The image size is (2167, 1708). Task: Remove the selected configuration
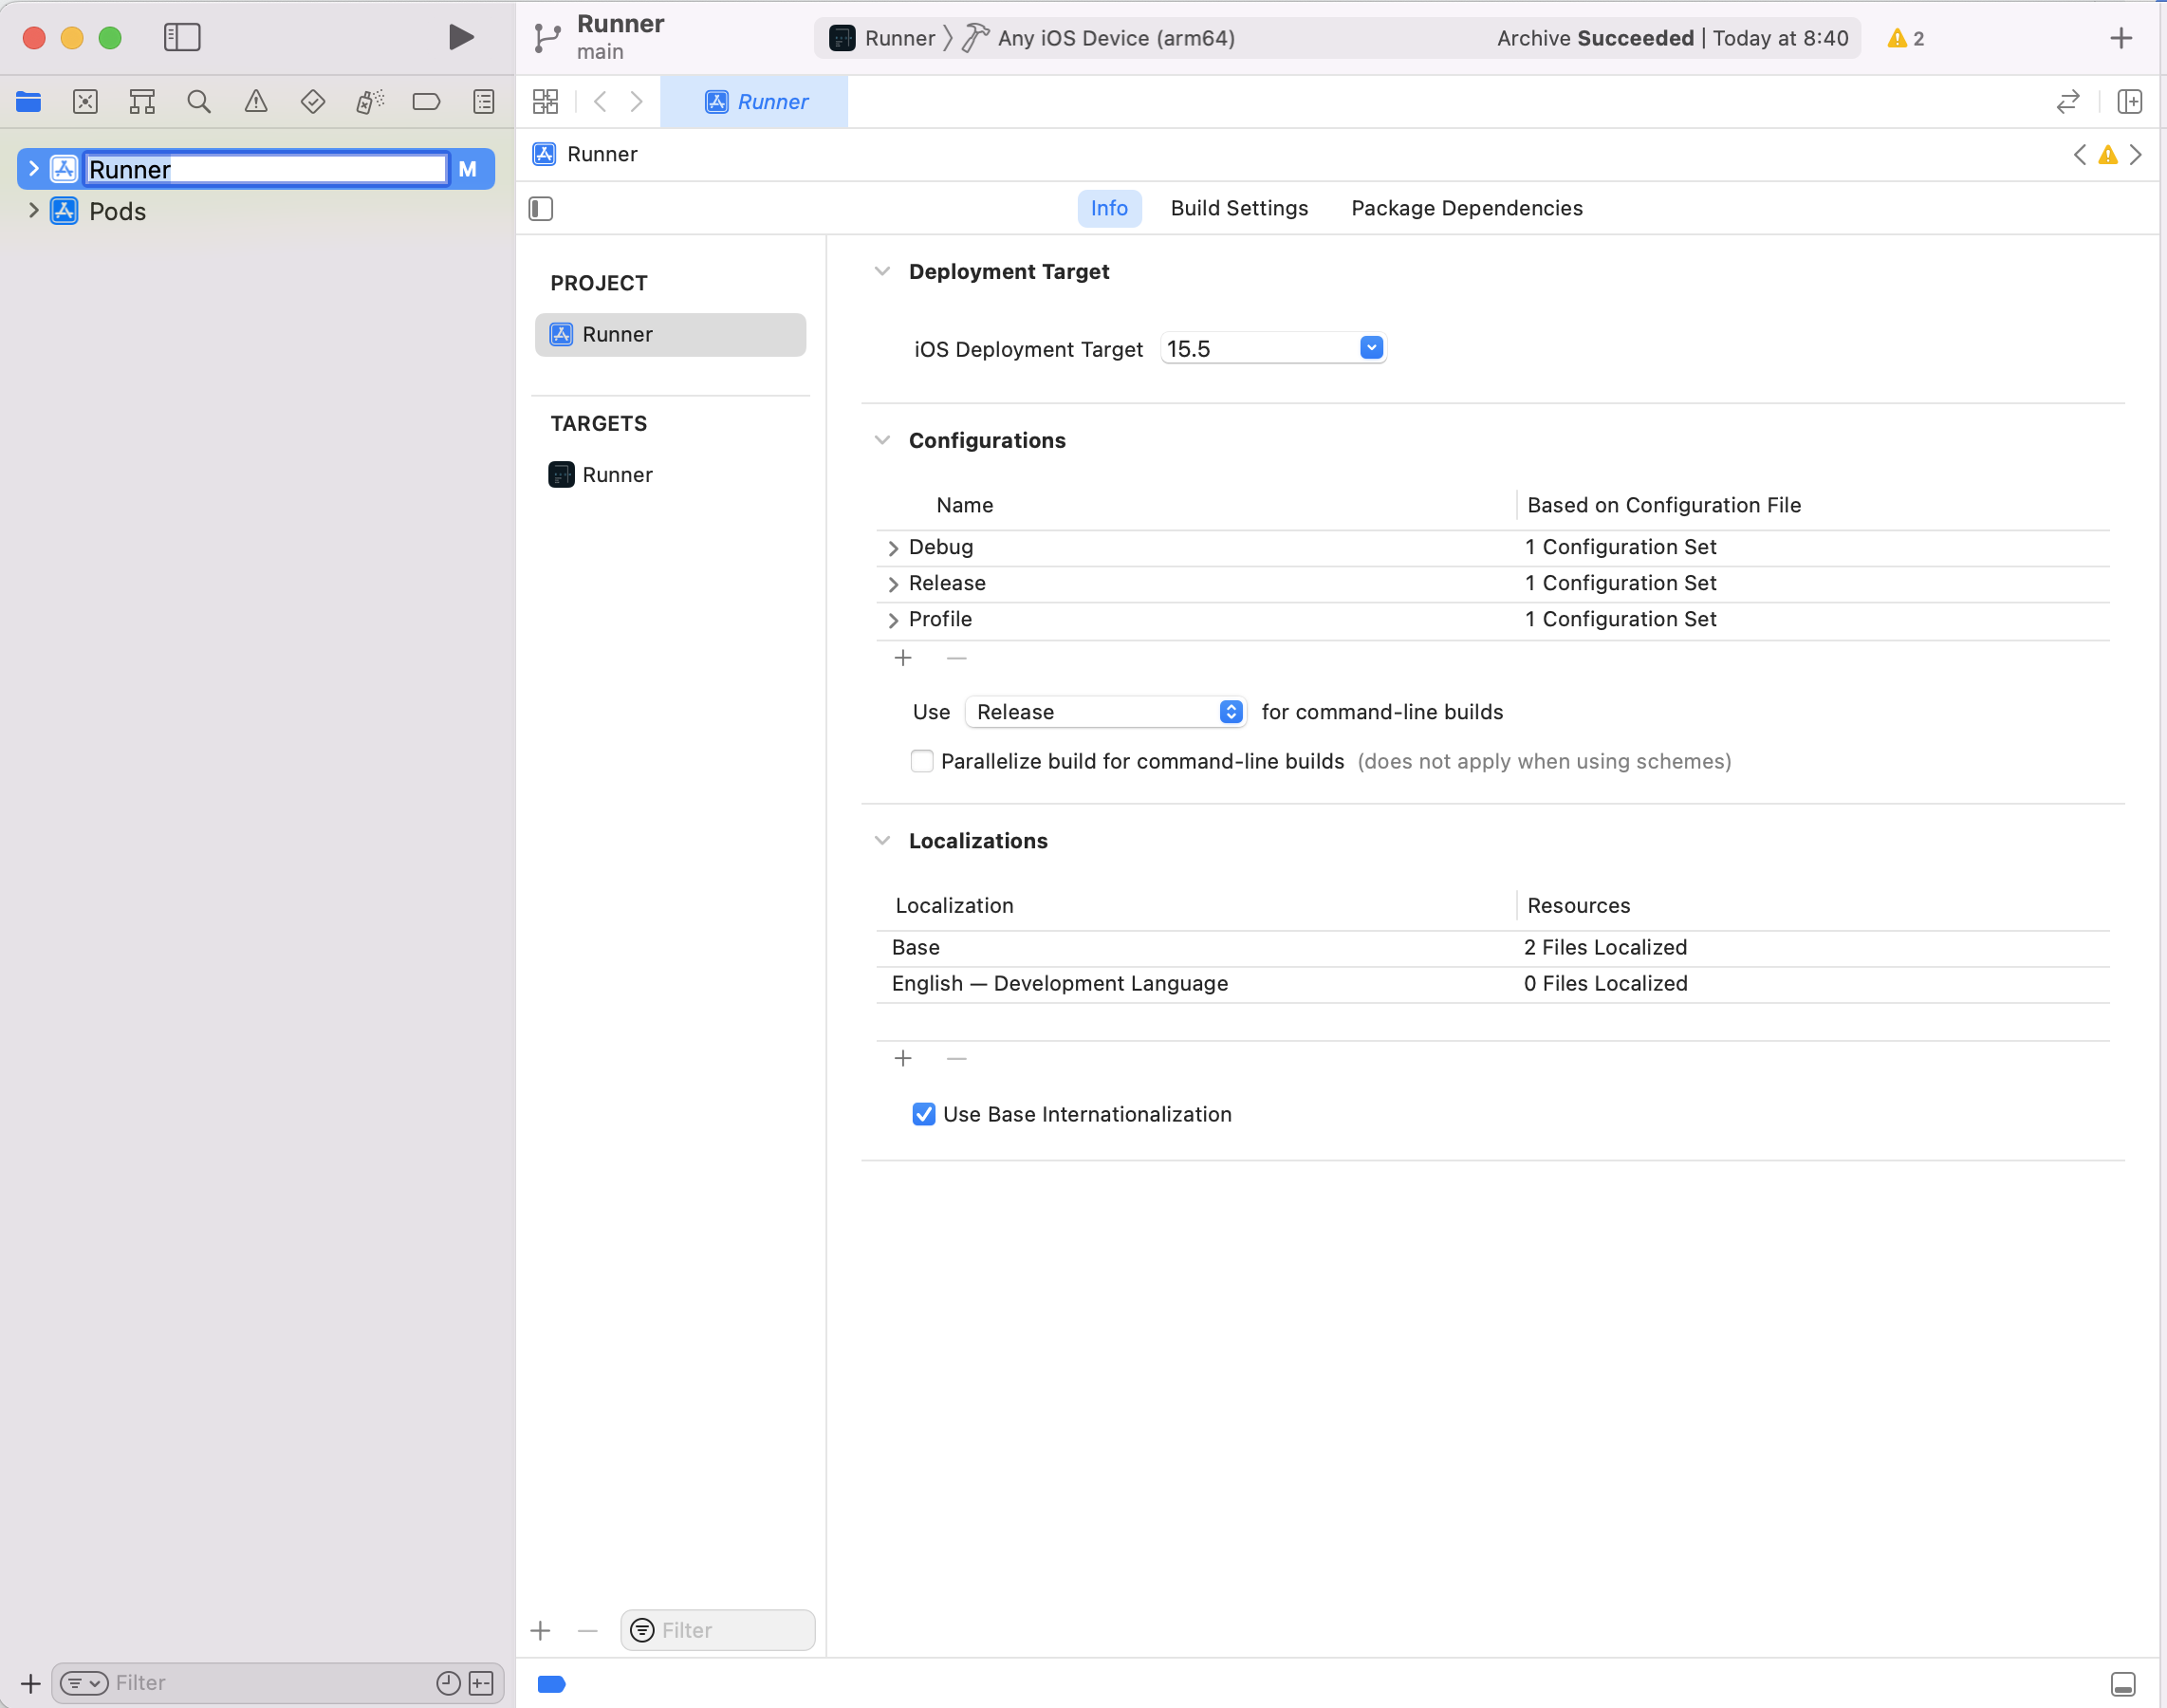pyautogui.click(x=956, y=658)
